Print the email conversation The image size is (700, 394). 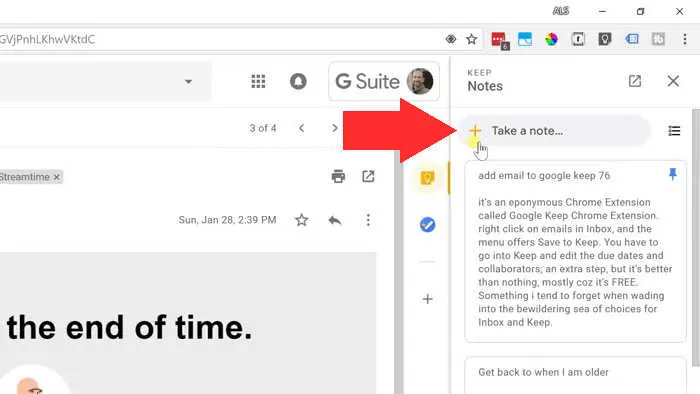pos(338,177)
